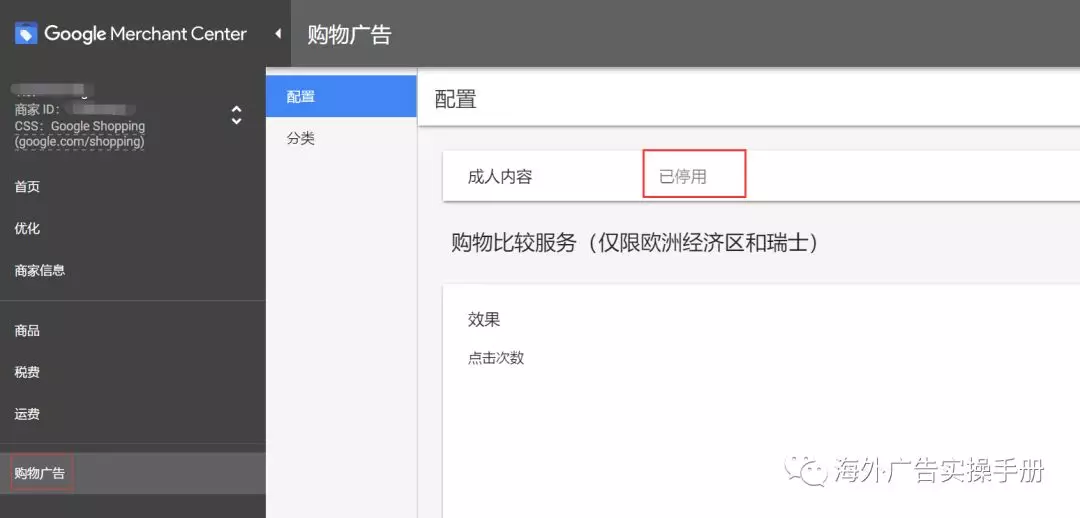Select the 点击次数 metric
Viewport: 1080px width, 518px height.
[496, 358]
